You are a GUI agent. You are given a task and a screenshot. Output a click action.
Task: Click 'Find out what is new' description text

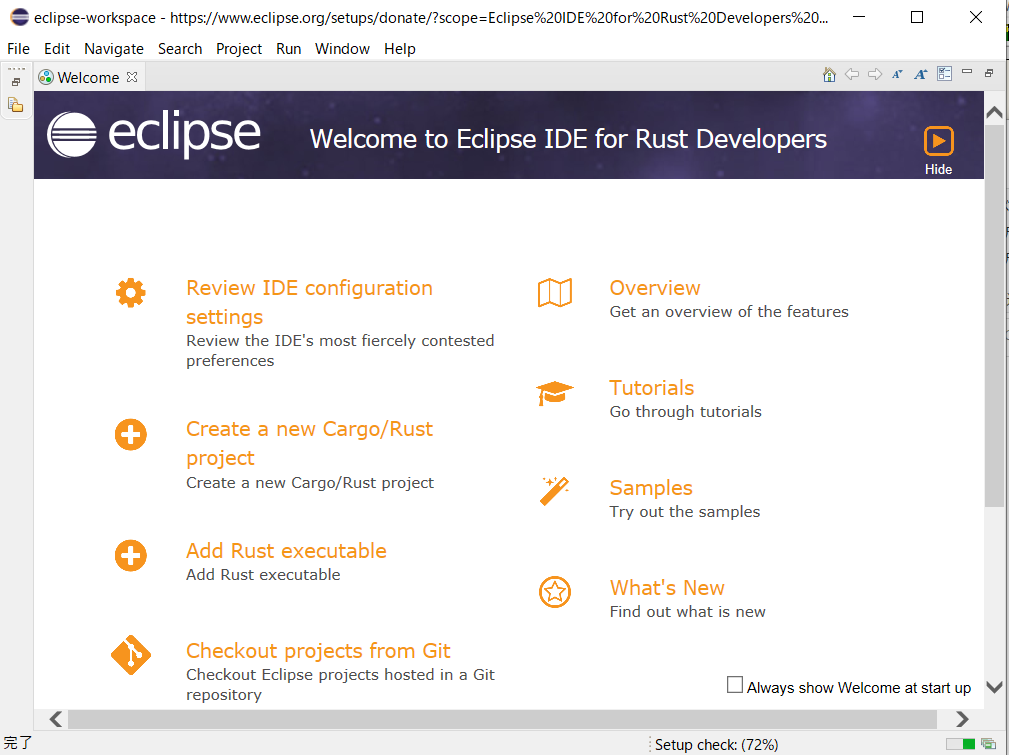tap(687, 611)
